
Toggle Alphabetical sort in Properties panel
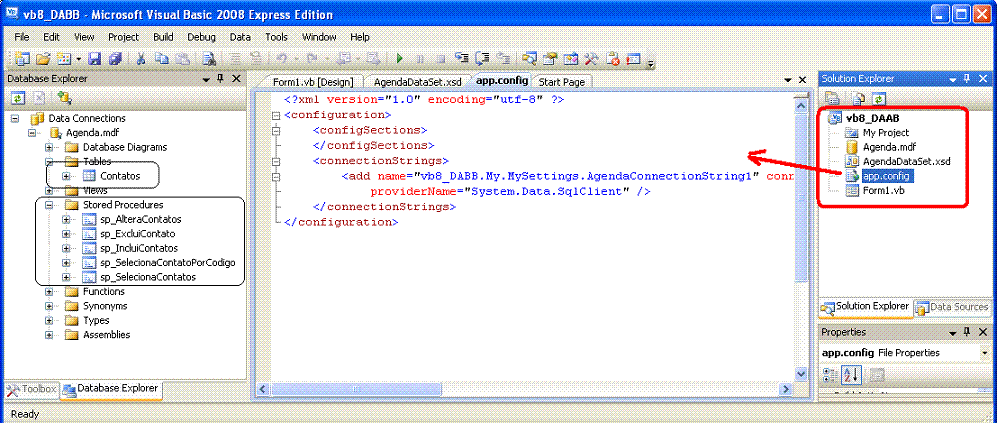(x=851, y=374)
